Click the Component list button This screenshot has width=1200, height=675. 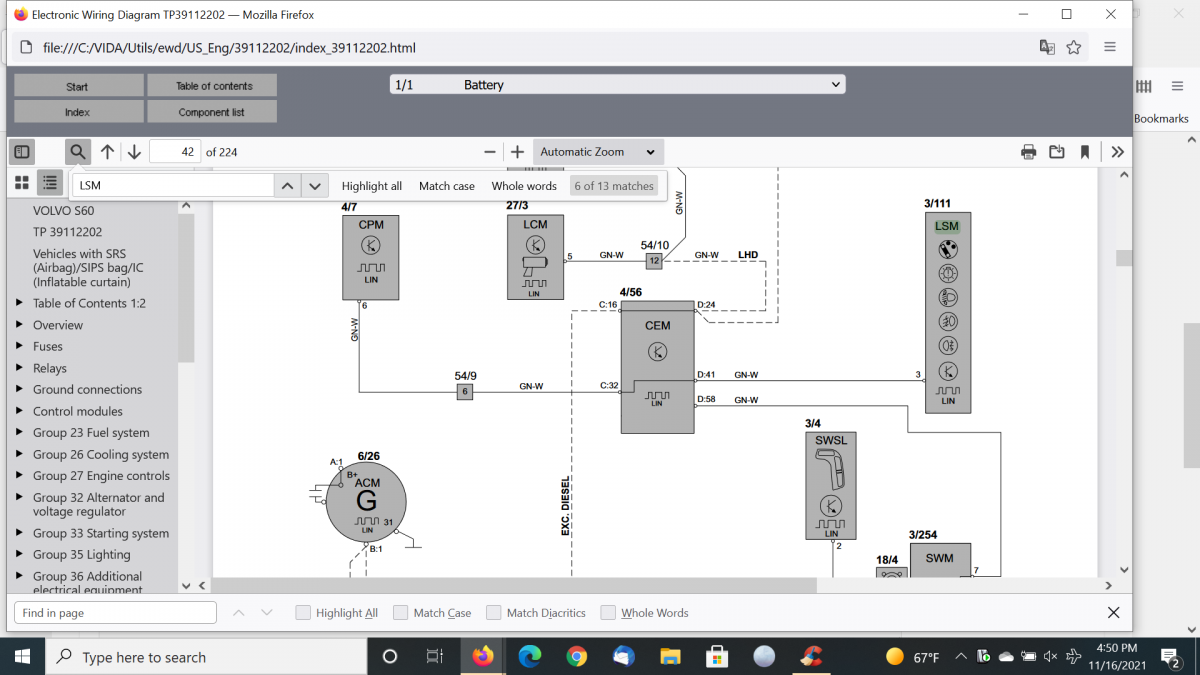point(211,112)
